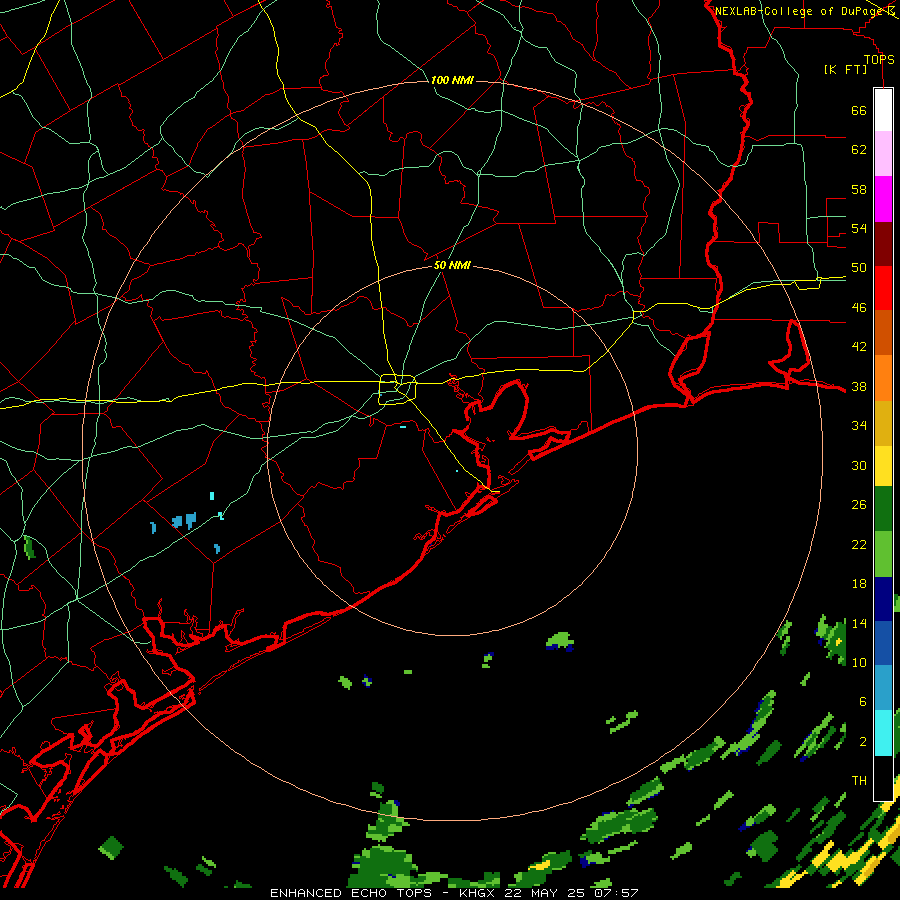Select the '54' legend value
Image resolution: width=900 pixels, height=900 pixels.
(859, 228)
